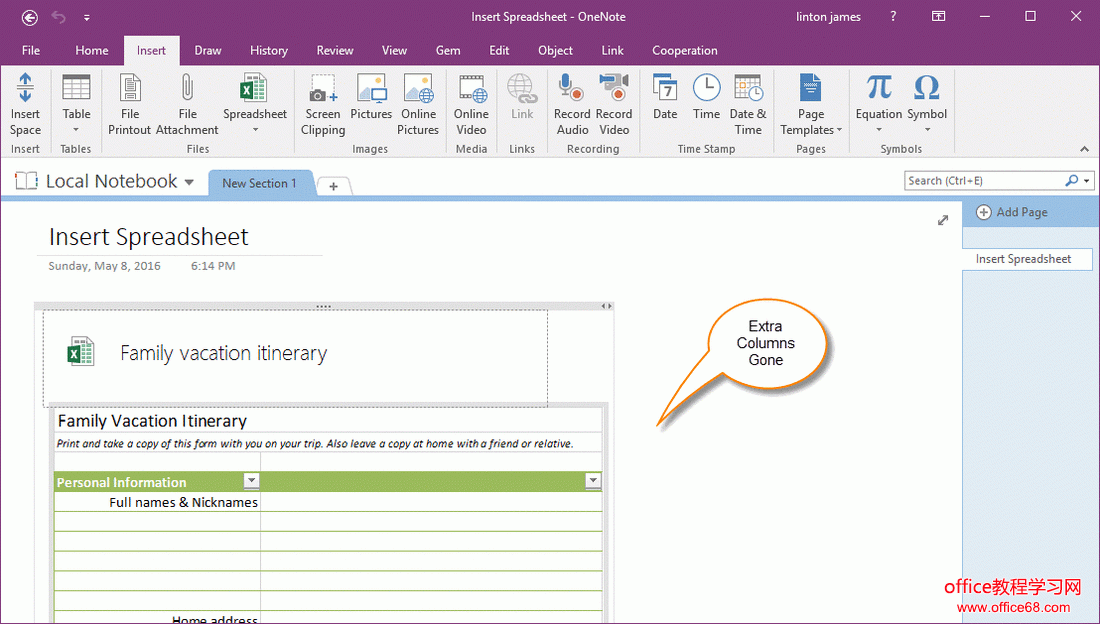Toggle full page view expand arrow
1100x624 pixels.
click(943, 220)
